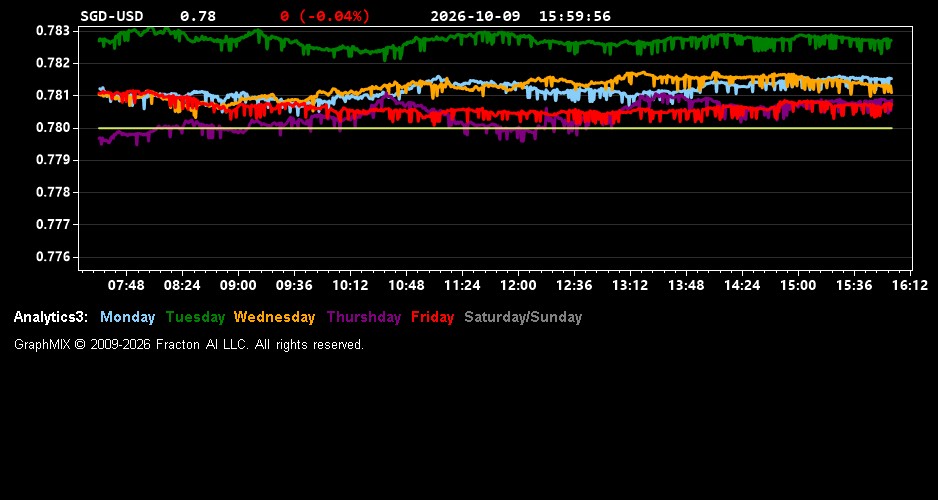Viewport: 938px width, 500px height.
Task: Click the yellow 0.780 reference line
Action: [495, 128]
